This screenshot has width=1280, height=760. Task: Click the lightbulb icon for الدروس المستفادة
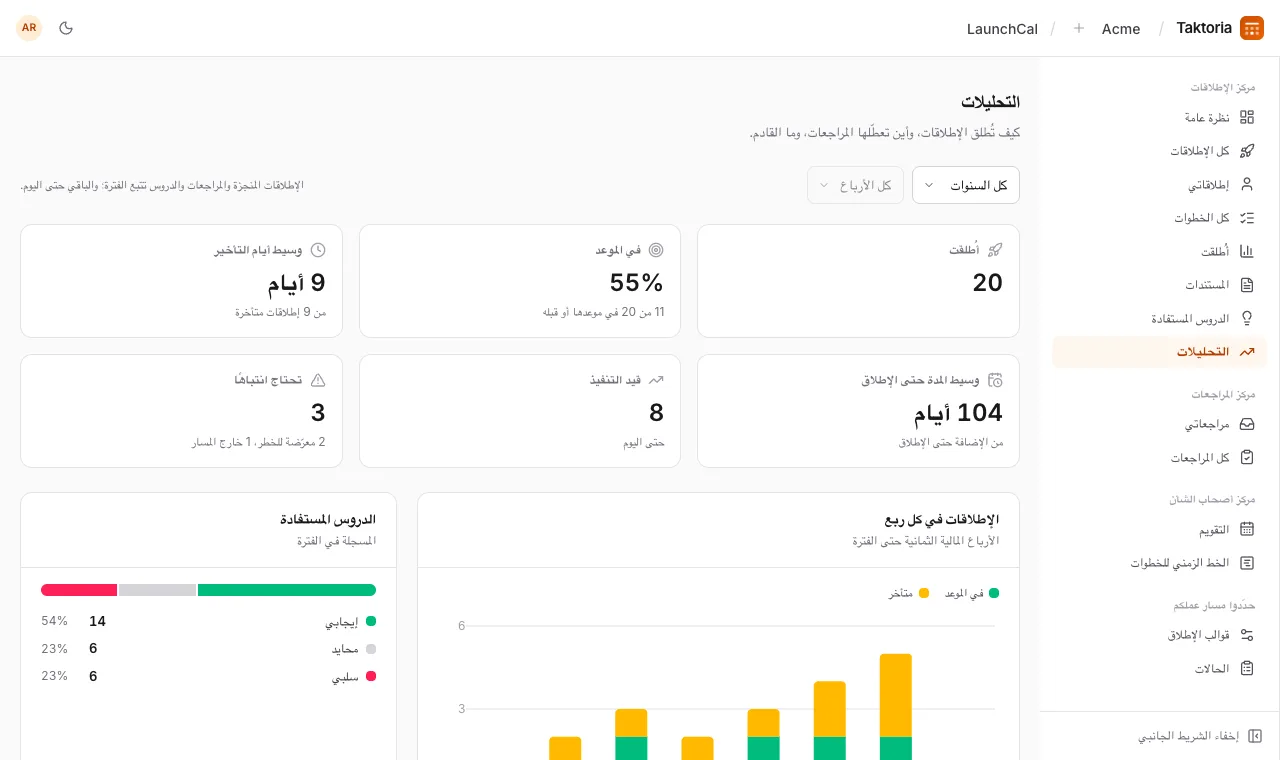1247,318
